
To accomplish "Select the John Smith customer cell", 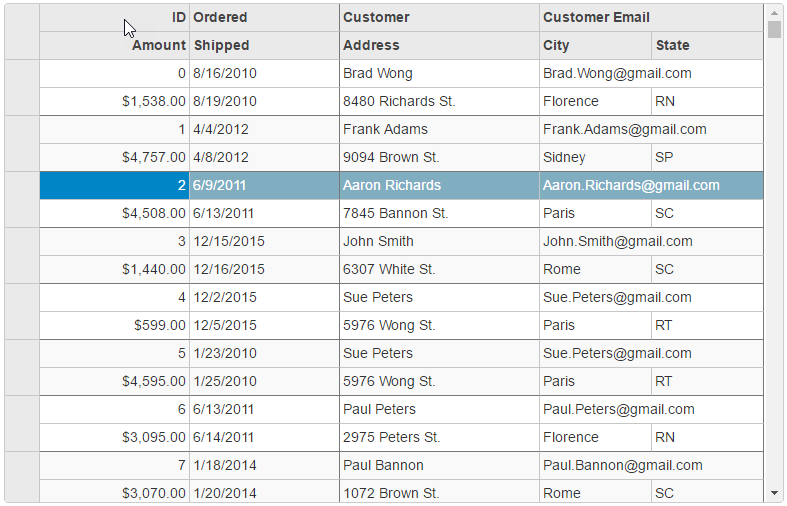I will pyautogui.click(x=439, y=241).
